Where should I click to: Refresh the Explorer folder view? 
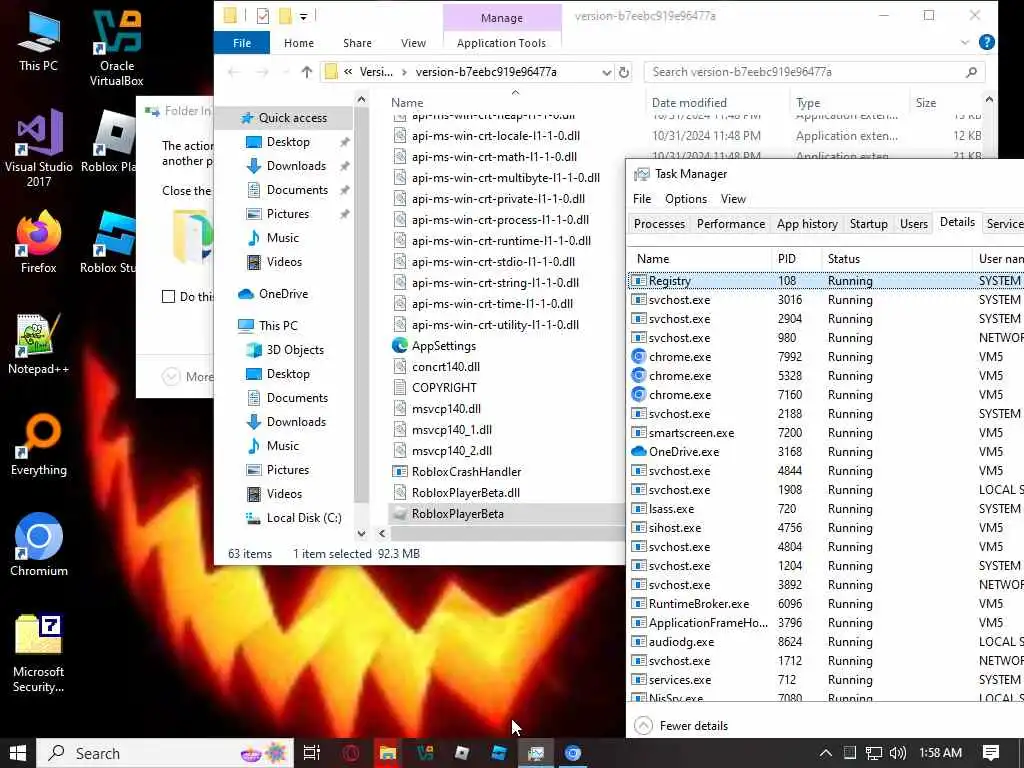(624, 72)
